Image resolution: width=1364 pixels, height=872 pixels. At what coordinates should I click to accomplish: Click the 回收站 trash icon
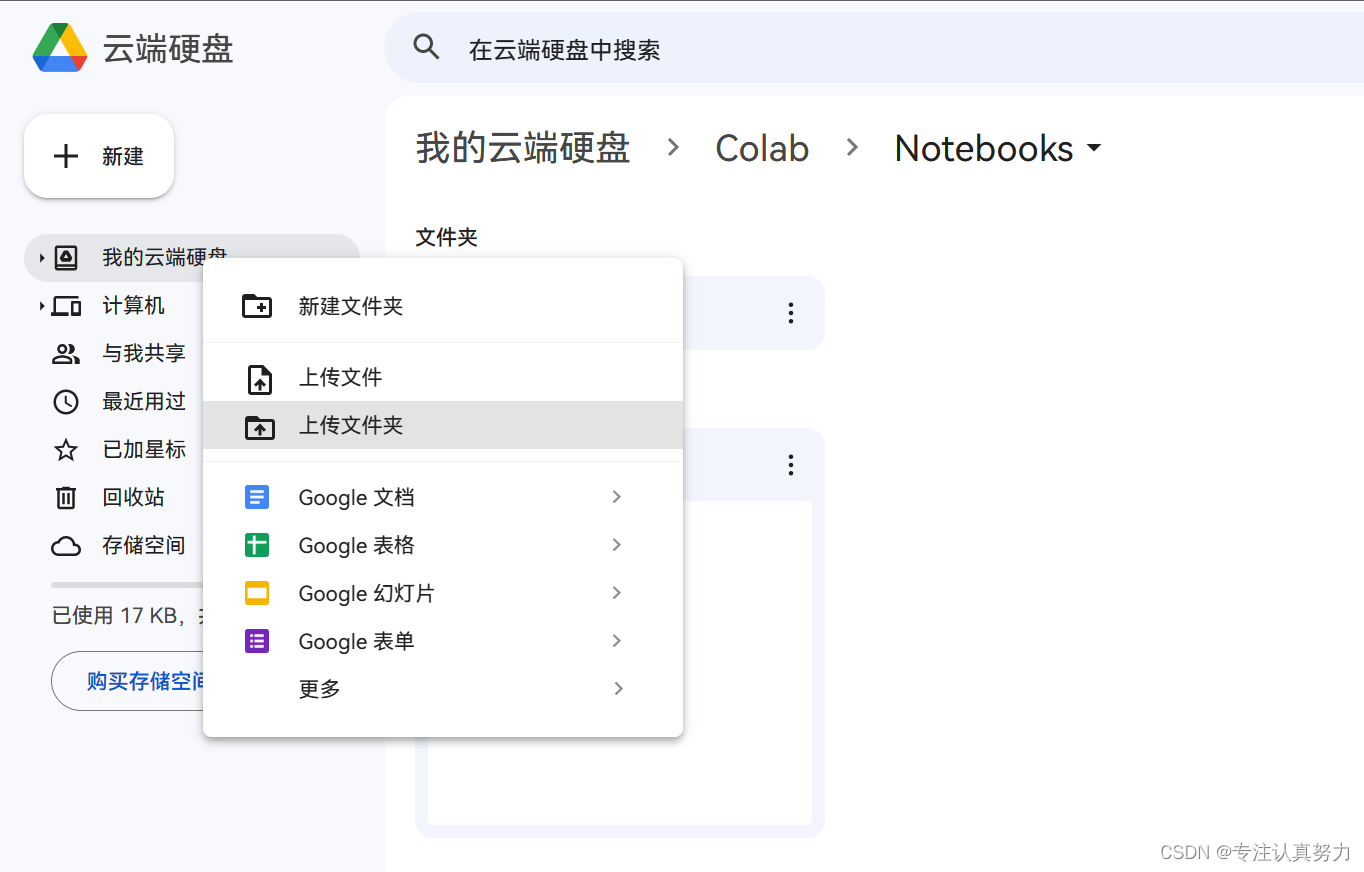(x=66, y=497)
